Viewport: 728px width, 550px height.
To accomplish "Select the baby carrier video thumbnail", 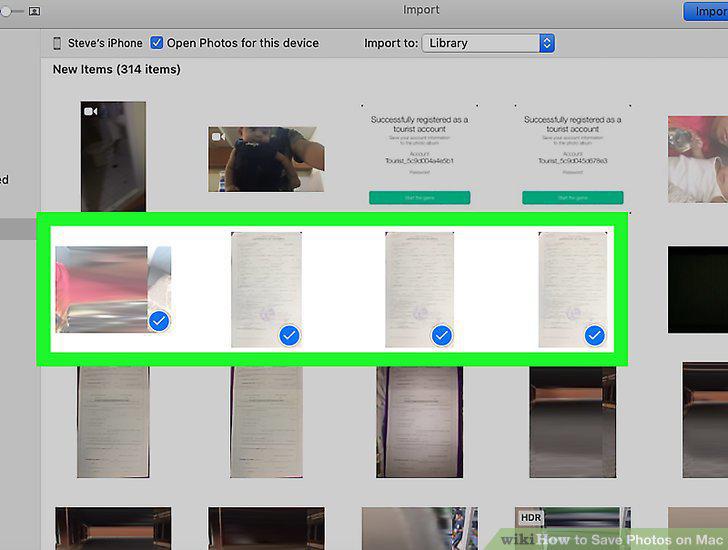I will [266, 159].
